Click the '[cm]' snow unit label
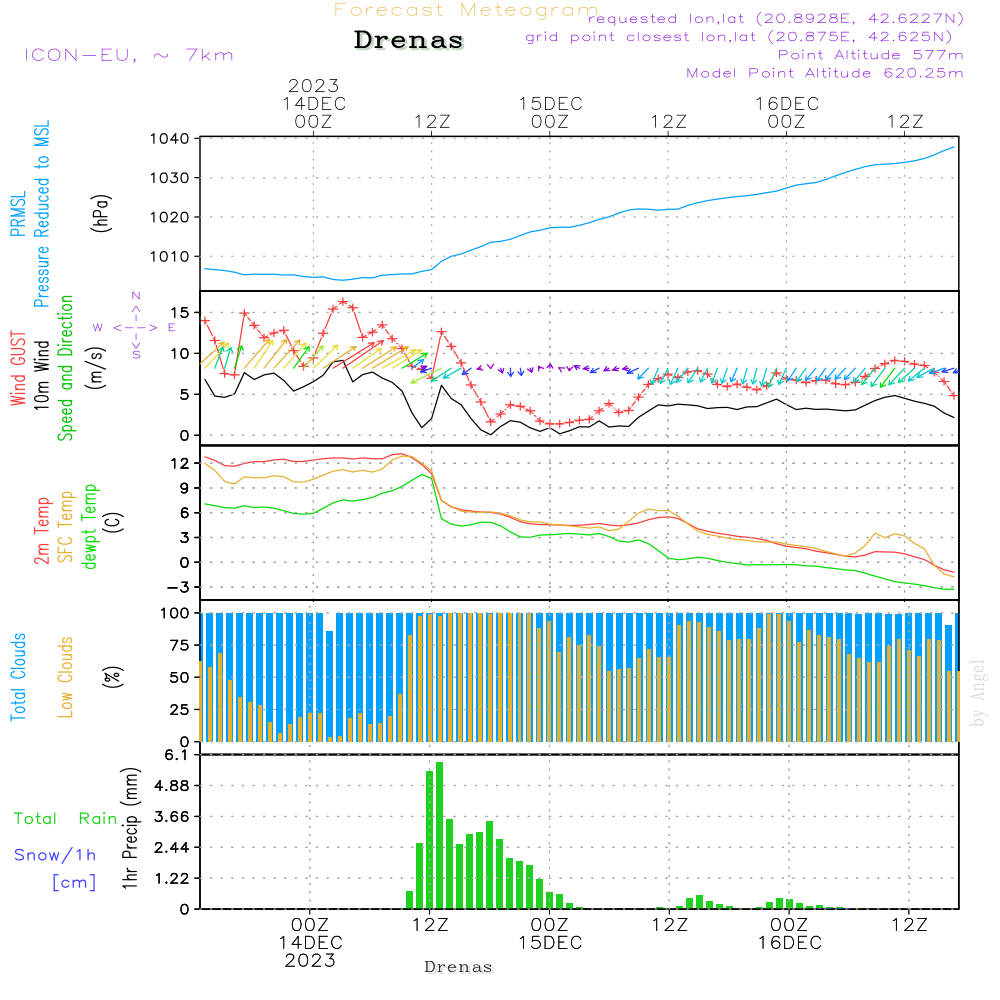 (x=74, y=883)
